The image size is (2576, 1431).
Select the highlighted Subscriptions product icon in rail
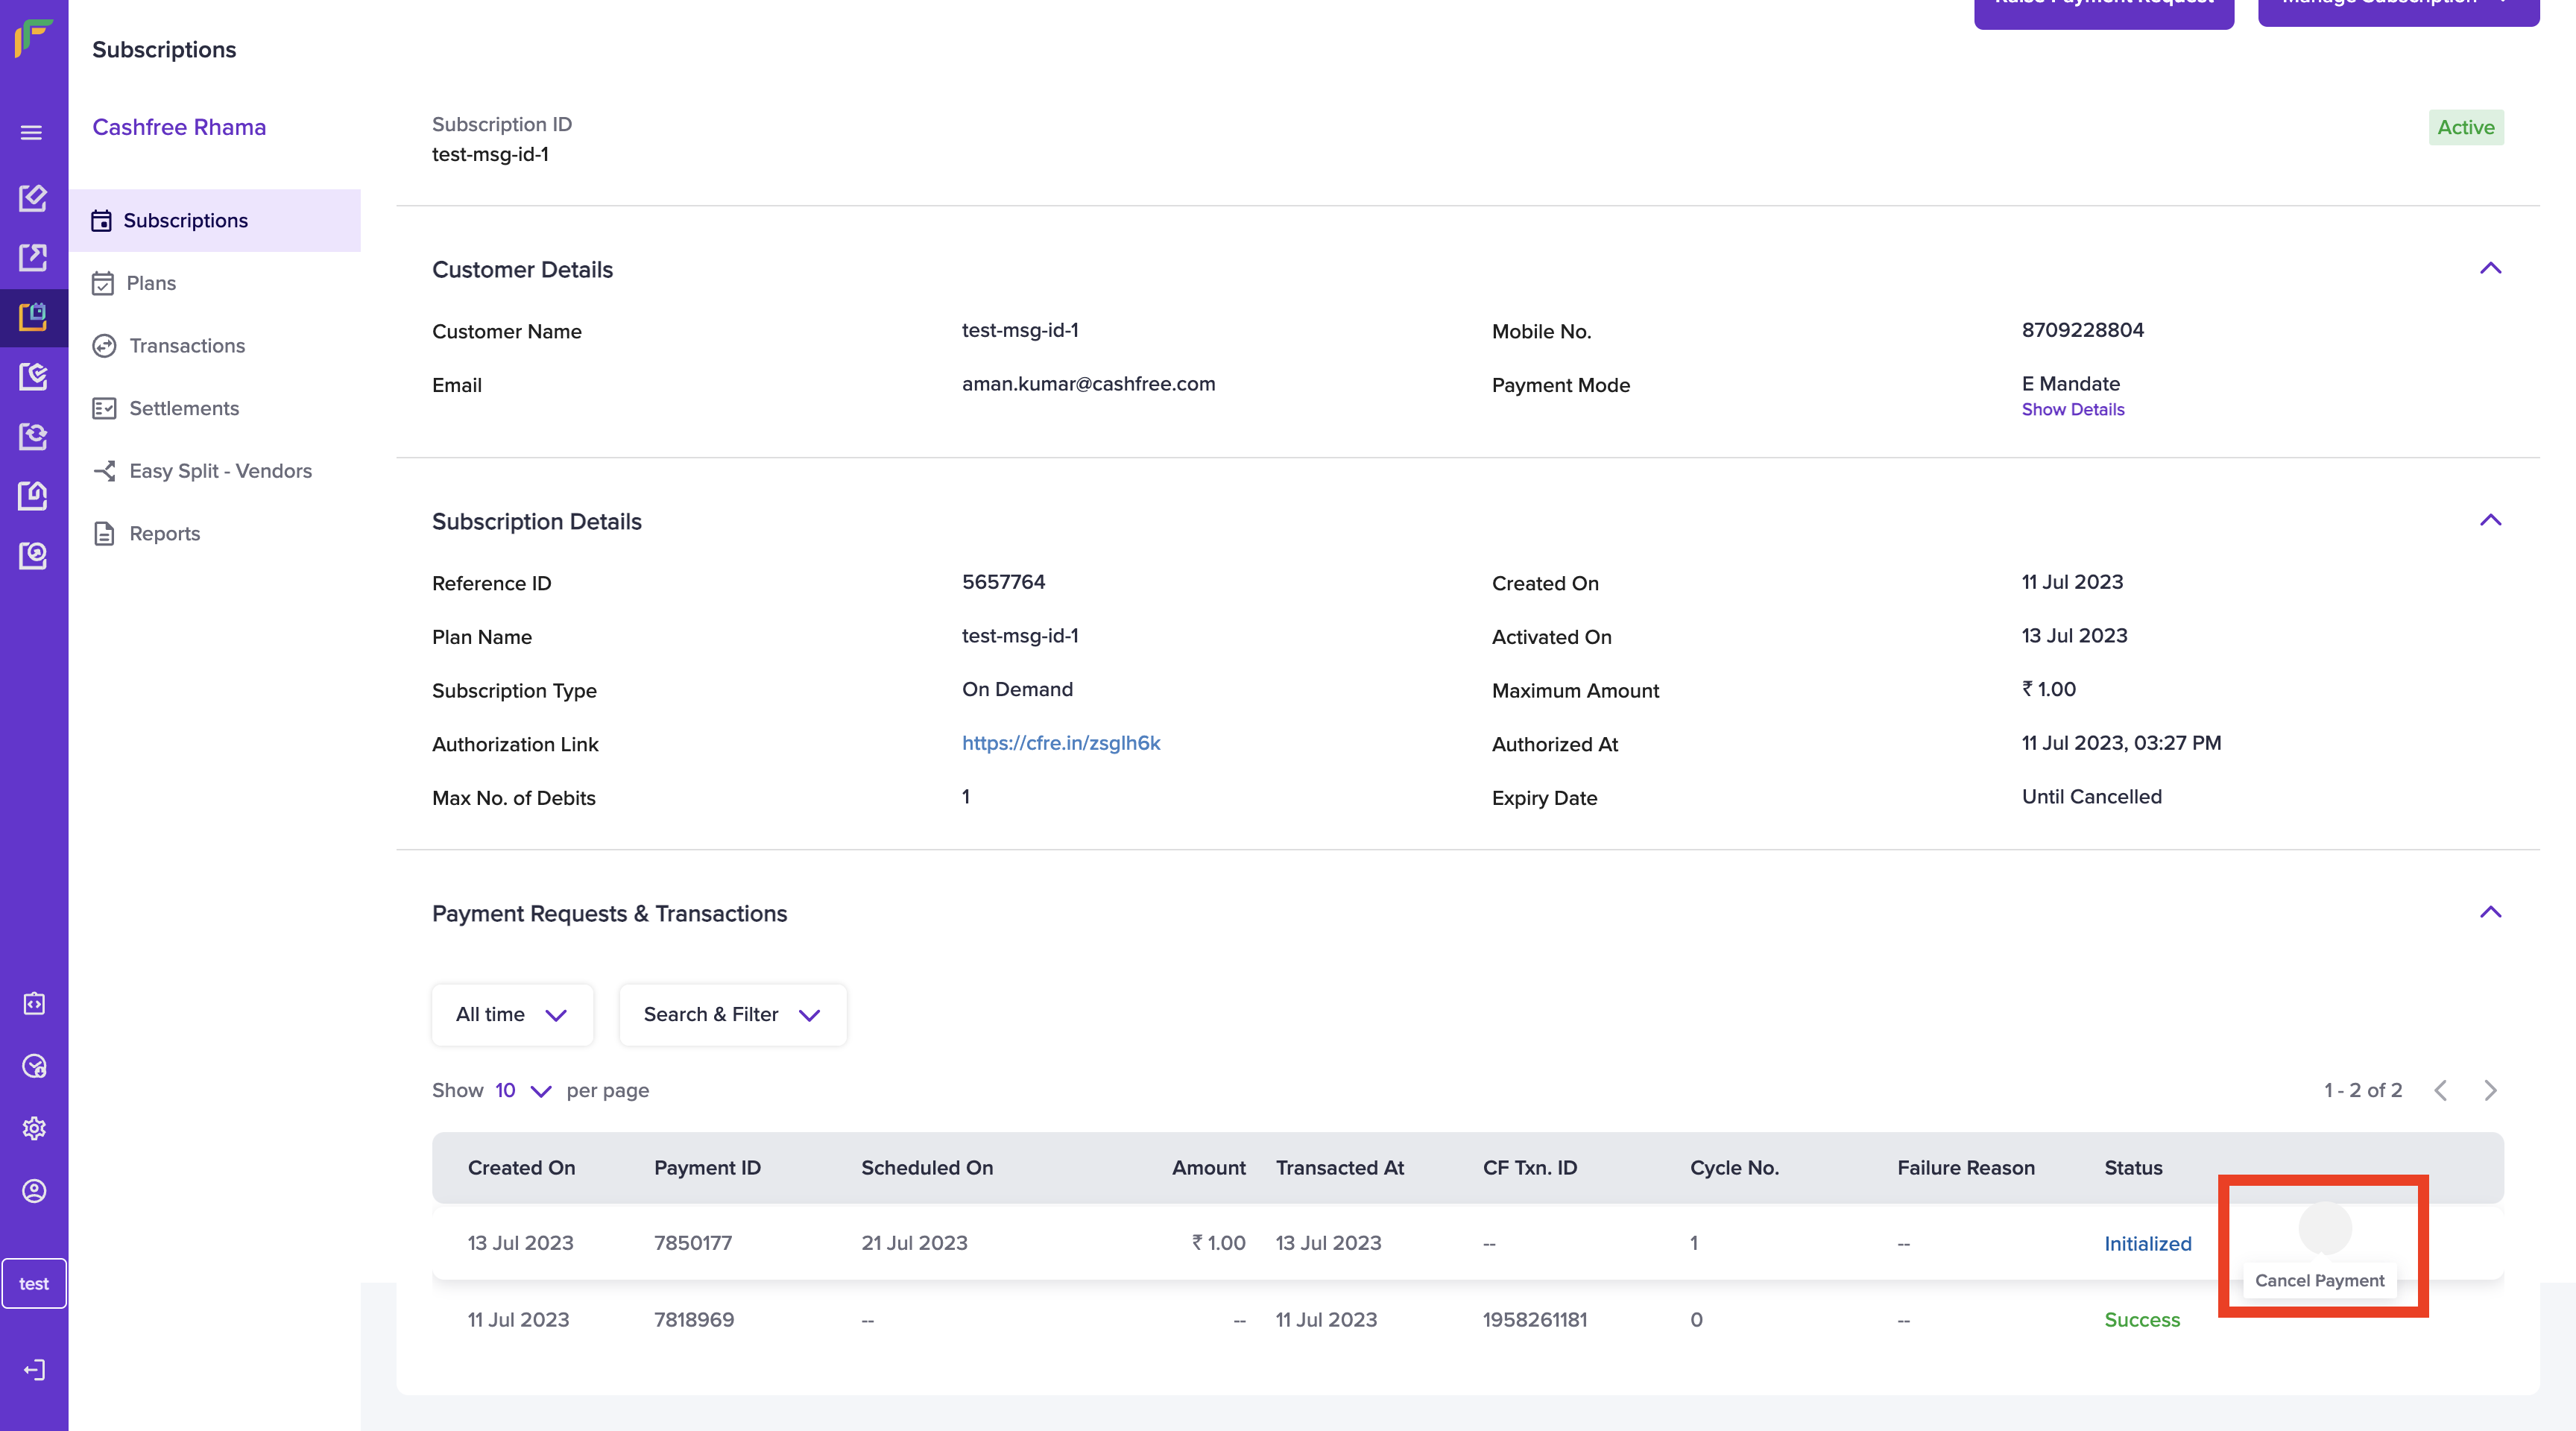(x=33, y=317)
